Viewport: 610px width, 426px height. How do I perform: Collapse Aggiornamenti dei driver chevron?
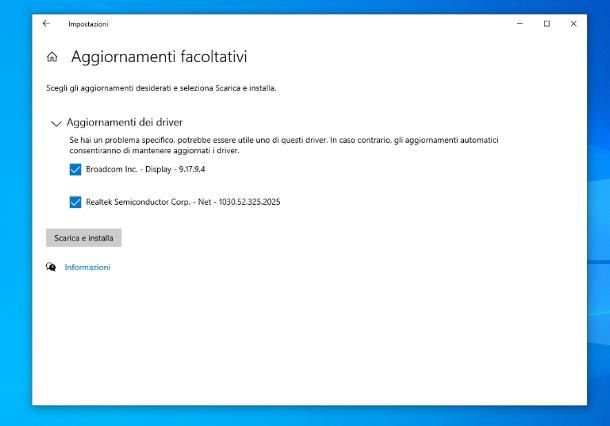tap(56, 123)
